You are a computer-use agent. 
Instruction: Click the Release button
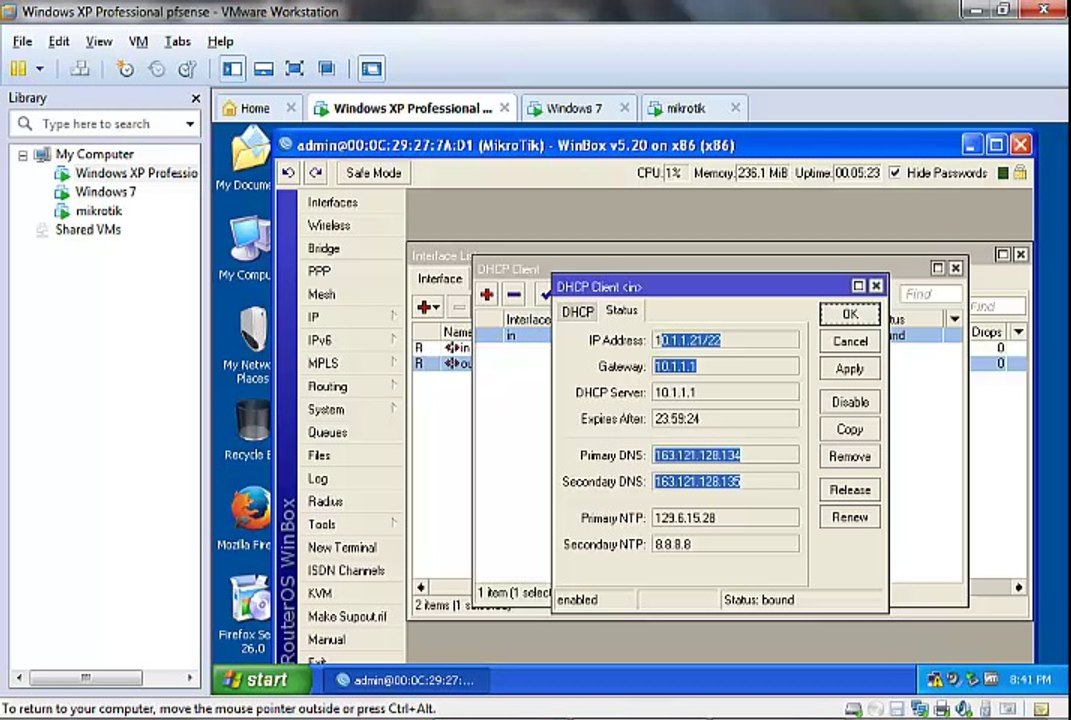point(850,490)
